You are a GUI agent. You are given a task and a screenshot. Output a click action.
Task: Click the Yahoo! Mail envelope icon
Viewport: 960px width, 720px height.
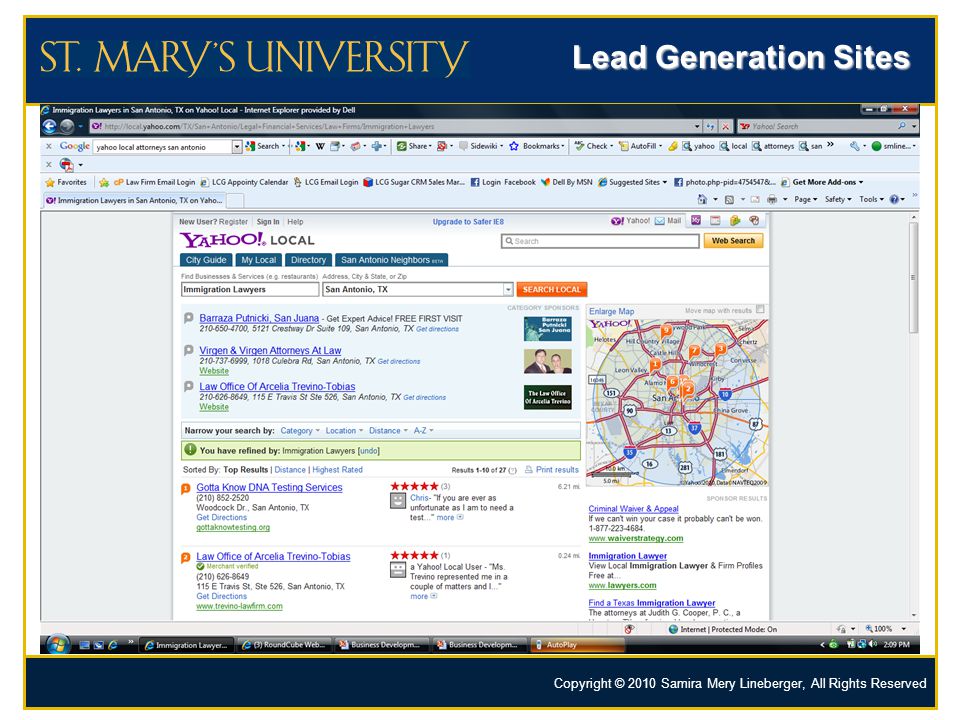660,221
